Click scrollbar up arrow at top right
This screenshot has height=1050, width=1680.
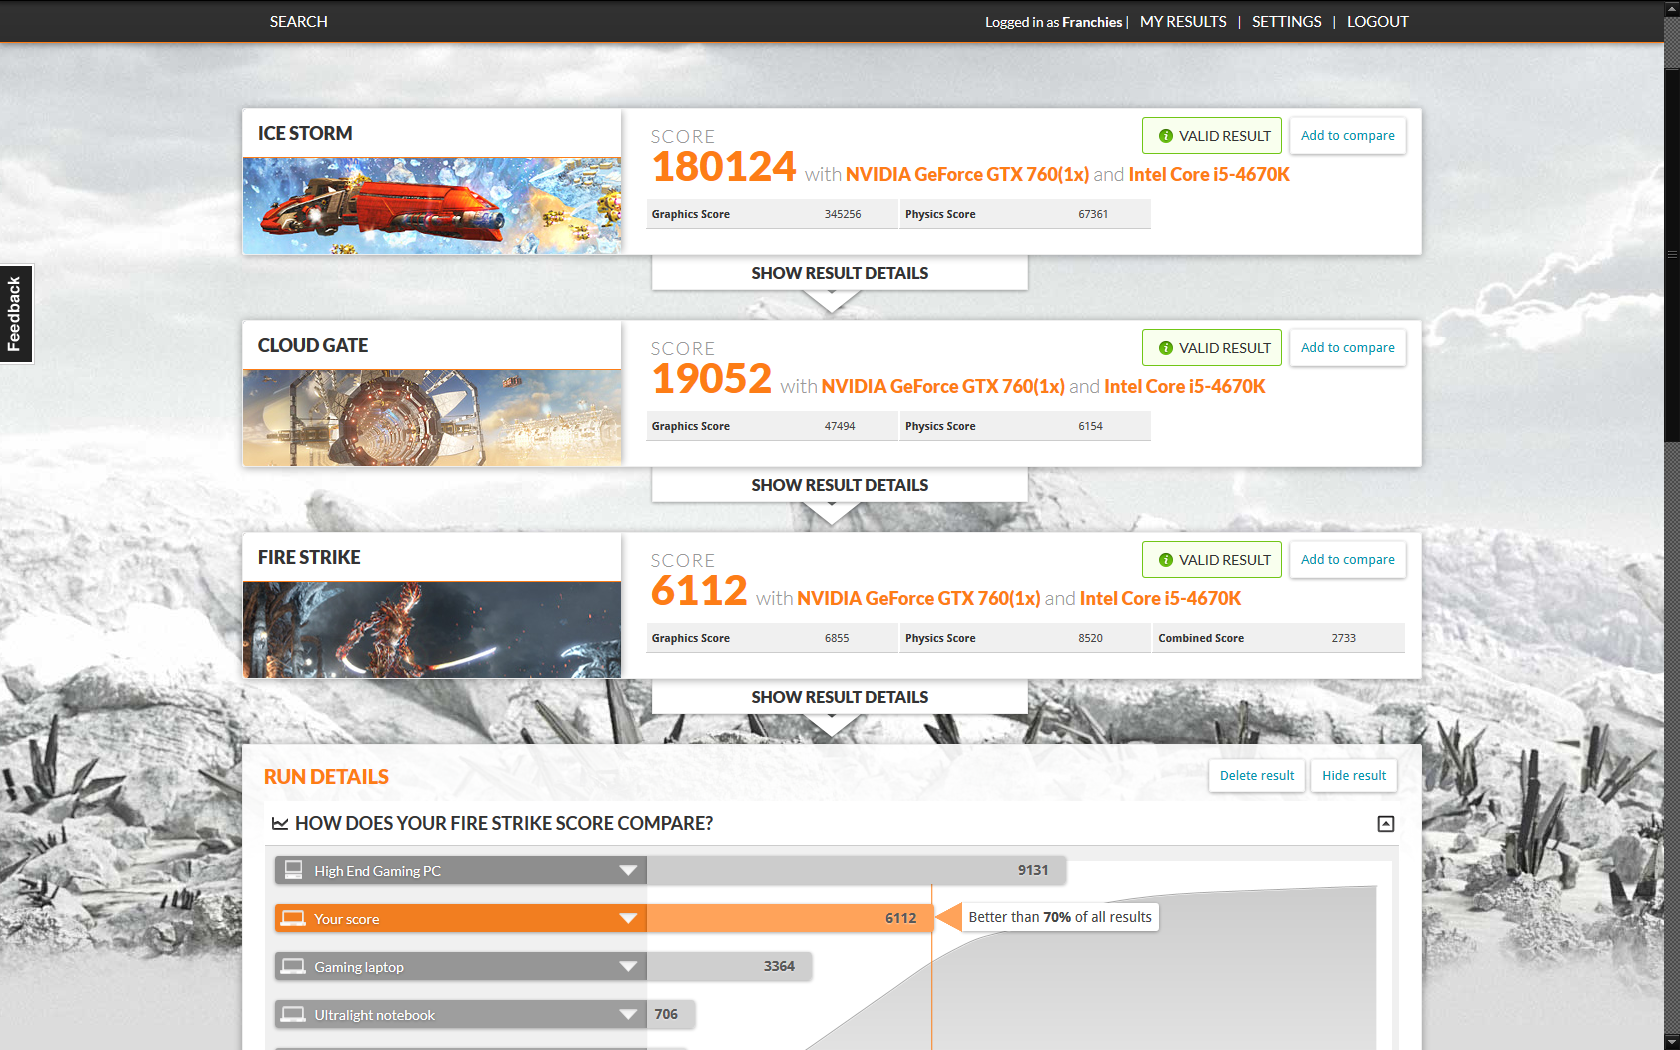(1672, 7)
